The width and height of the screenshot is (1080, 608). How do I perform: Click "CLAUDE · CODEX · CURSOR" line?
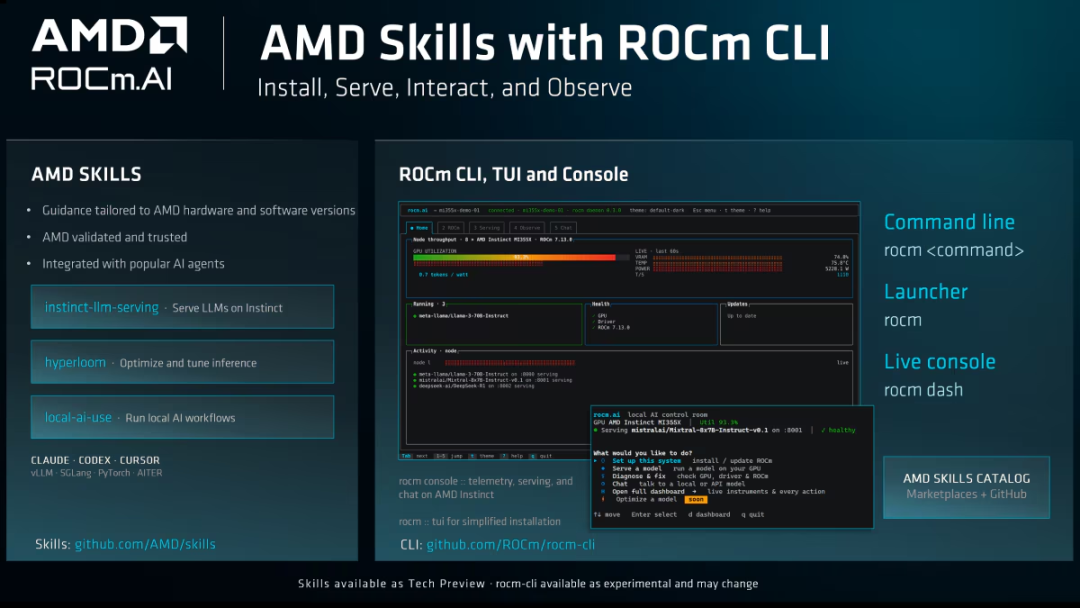click(95, 460)
